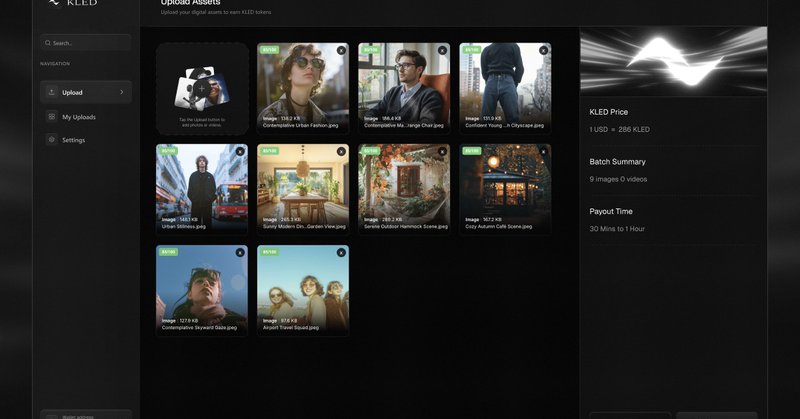Click the search box in sidebar
The height and width of the screenshot is (419, 800).
pyautogui.click(x=86, y=43)
